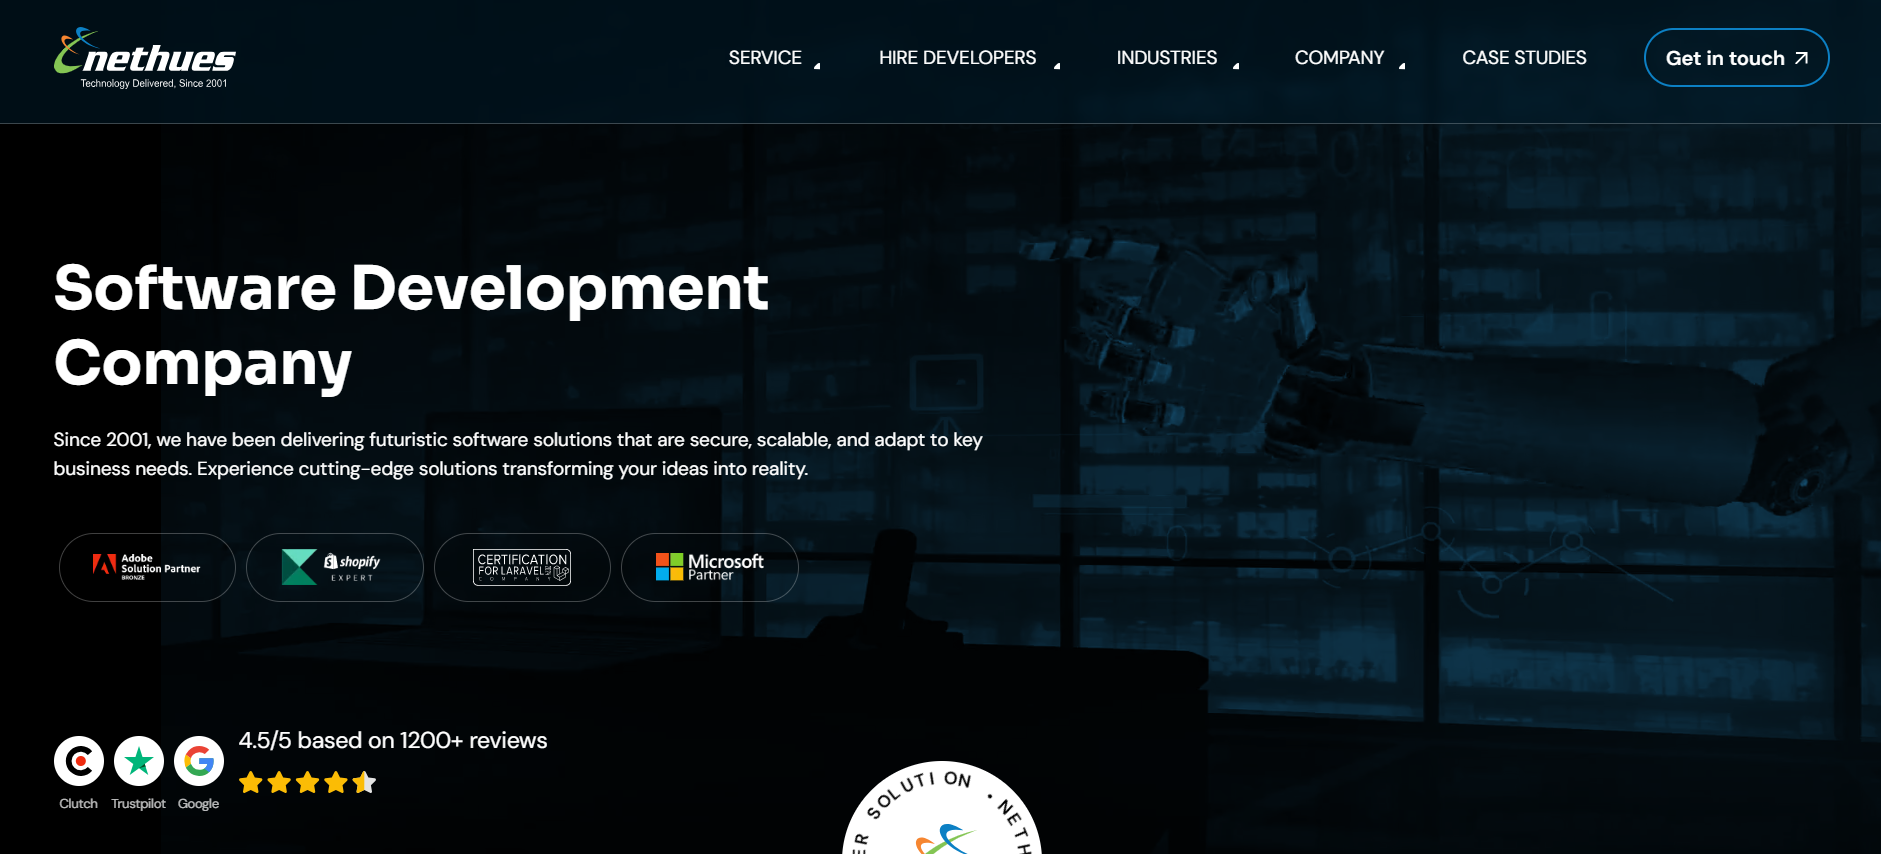Click the Certification for Laravel badge
This screenshot has width=1881, height=854.
(522, 567)
